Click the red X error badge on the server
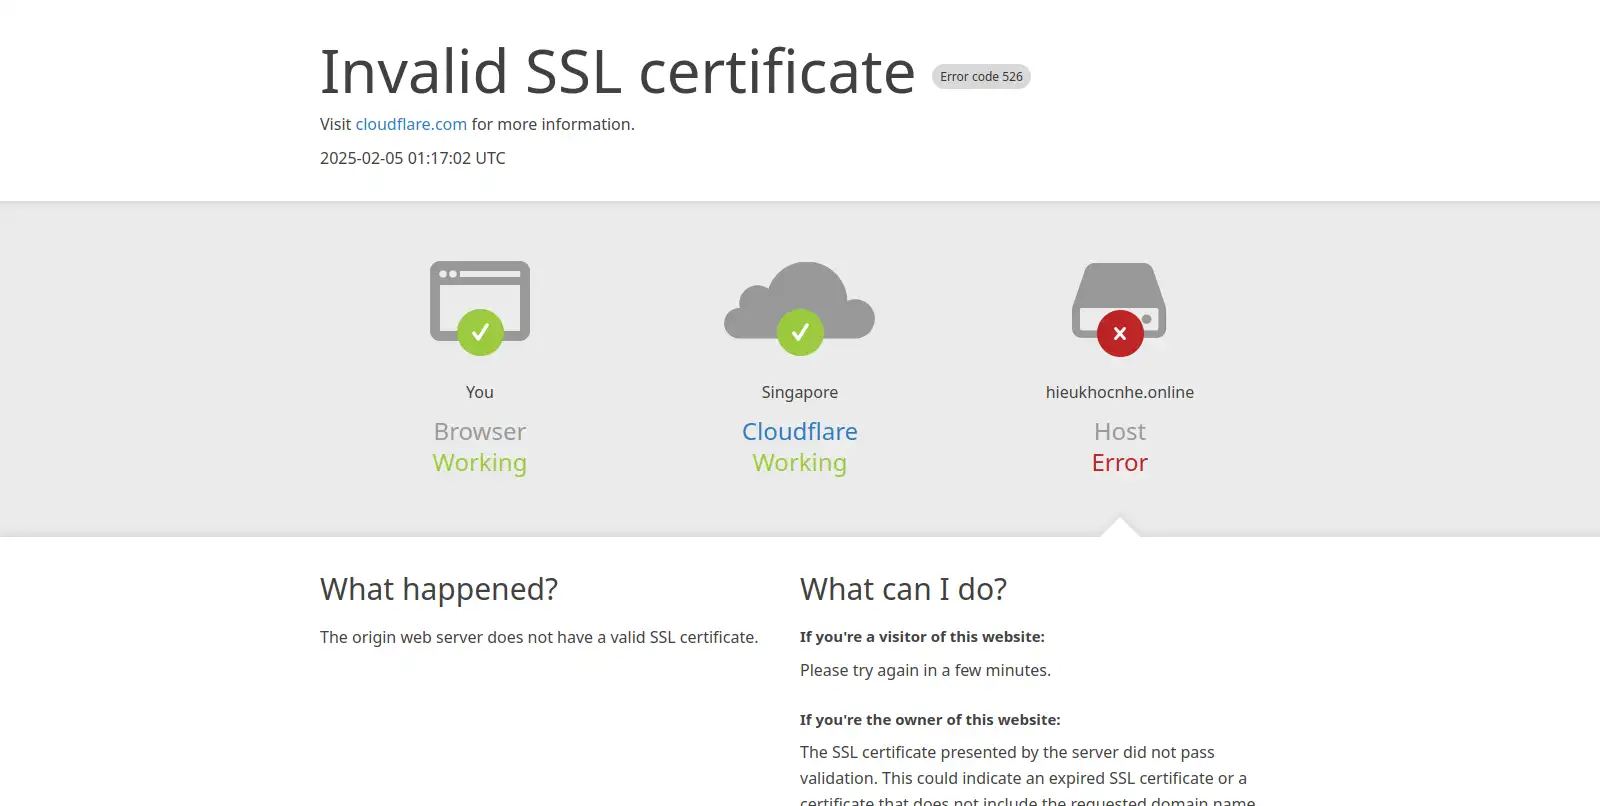1600x806 pixels. click(x=1120, y=333)
